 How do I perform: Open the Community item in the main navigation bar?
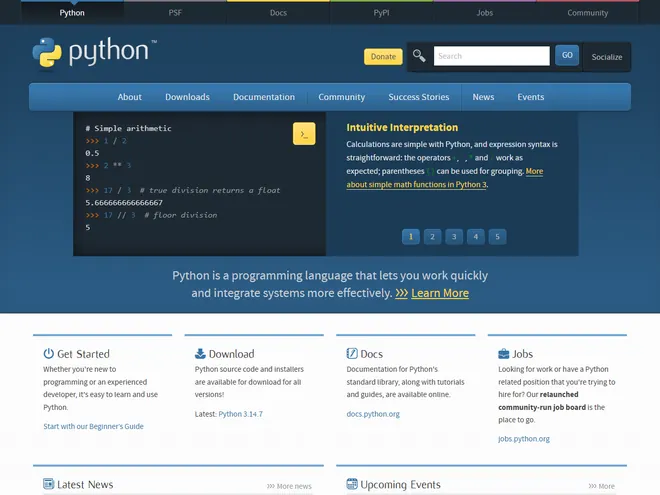pyautogui.click(x=341, y=97)
